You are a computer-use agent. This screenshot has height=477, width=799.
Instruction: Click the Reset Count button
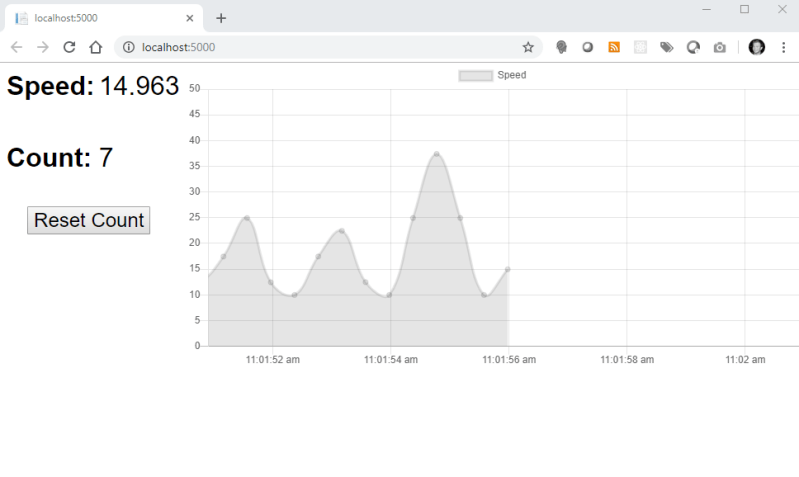pos(89,220)
